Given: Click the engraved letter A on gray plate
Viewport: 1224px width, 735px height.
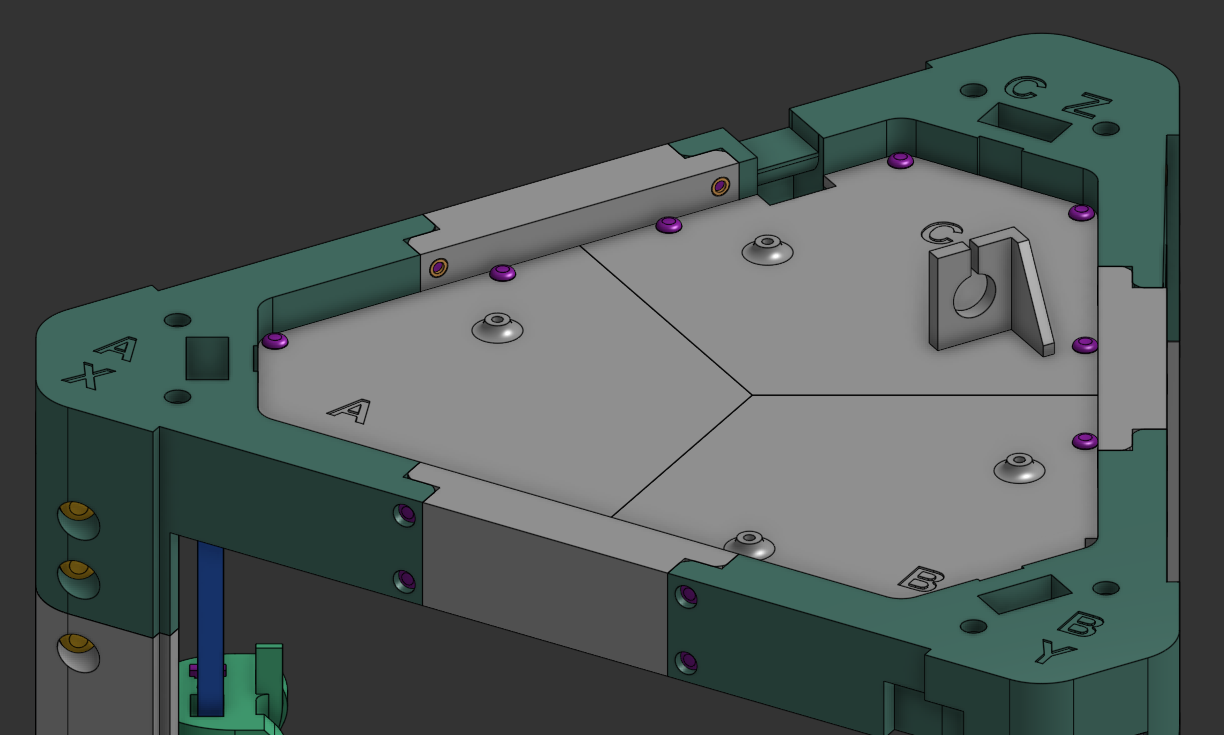Looking at the screenshot, I should 350,410.
